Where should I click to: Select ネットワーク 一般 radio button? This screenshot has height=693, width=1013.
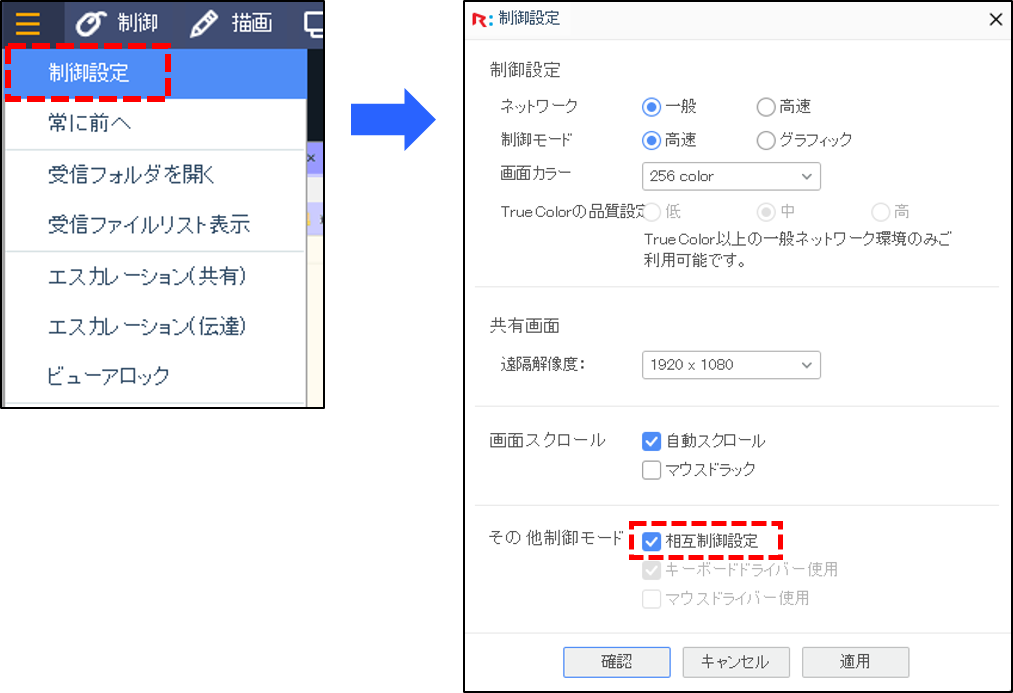coord(651,107)
